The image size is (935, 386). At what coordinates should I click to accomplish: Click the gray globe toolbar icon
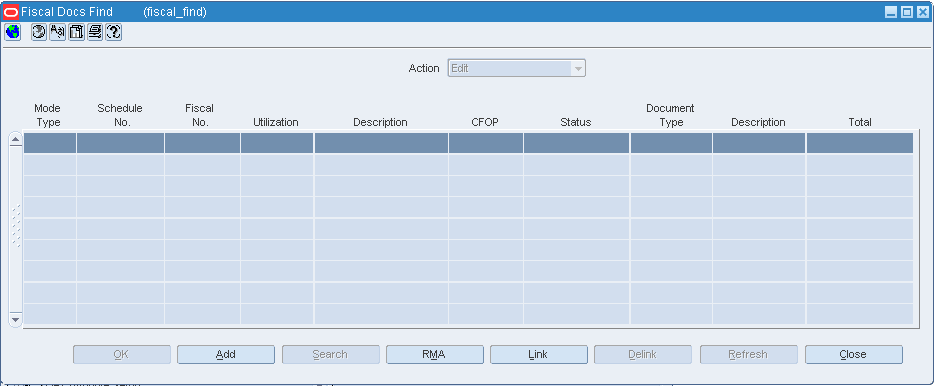click(39, 32)
